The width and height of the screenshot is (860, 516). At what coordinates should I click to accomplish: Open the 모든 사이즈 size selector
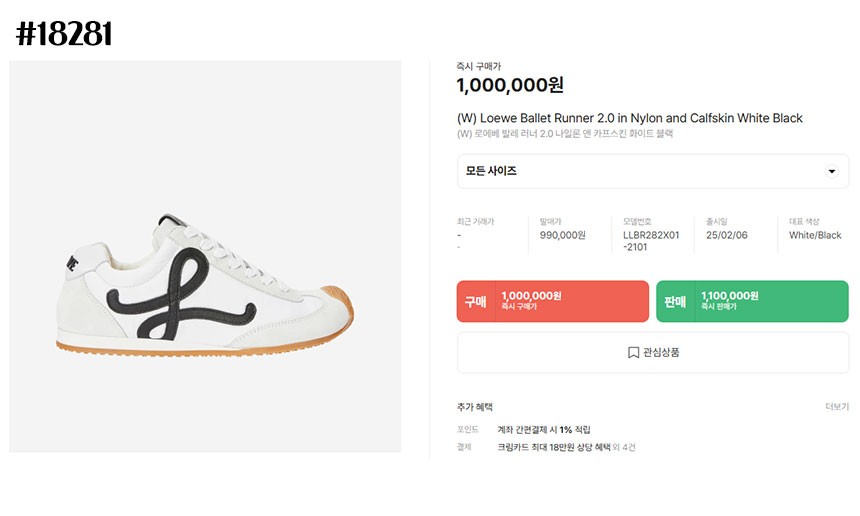[652, 172]
